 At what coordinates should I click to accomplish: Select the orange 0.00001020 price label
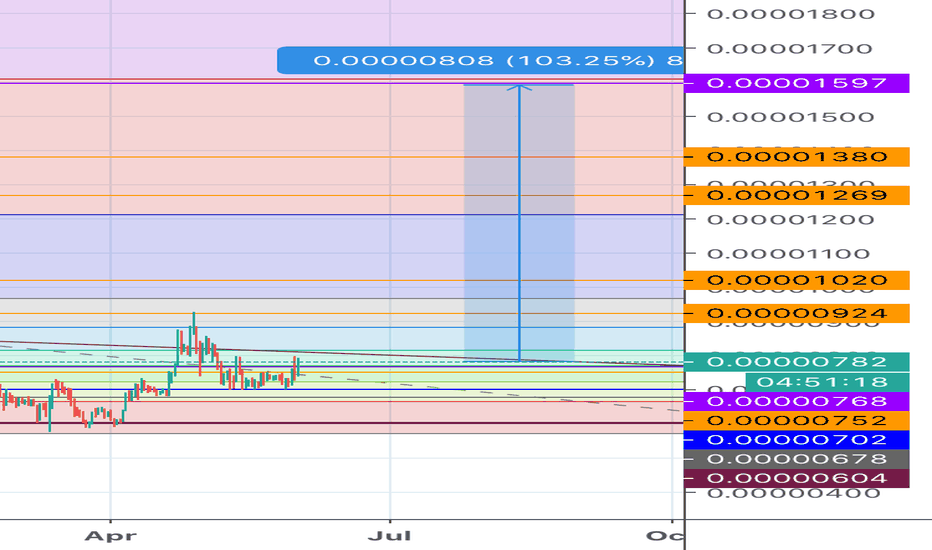click(796, 280)
